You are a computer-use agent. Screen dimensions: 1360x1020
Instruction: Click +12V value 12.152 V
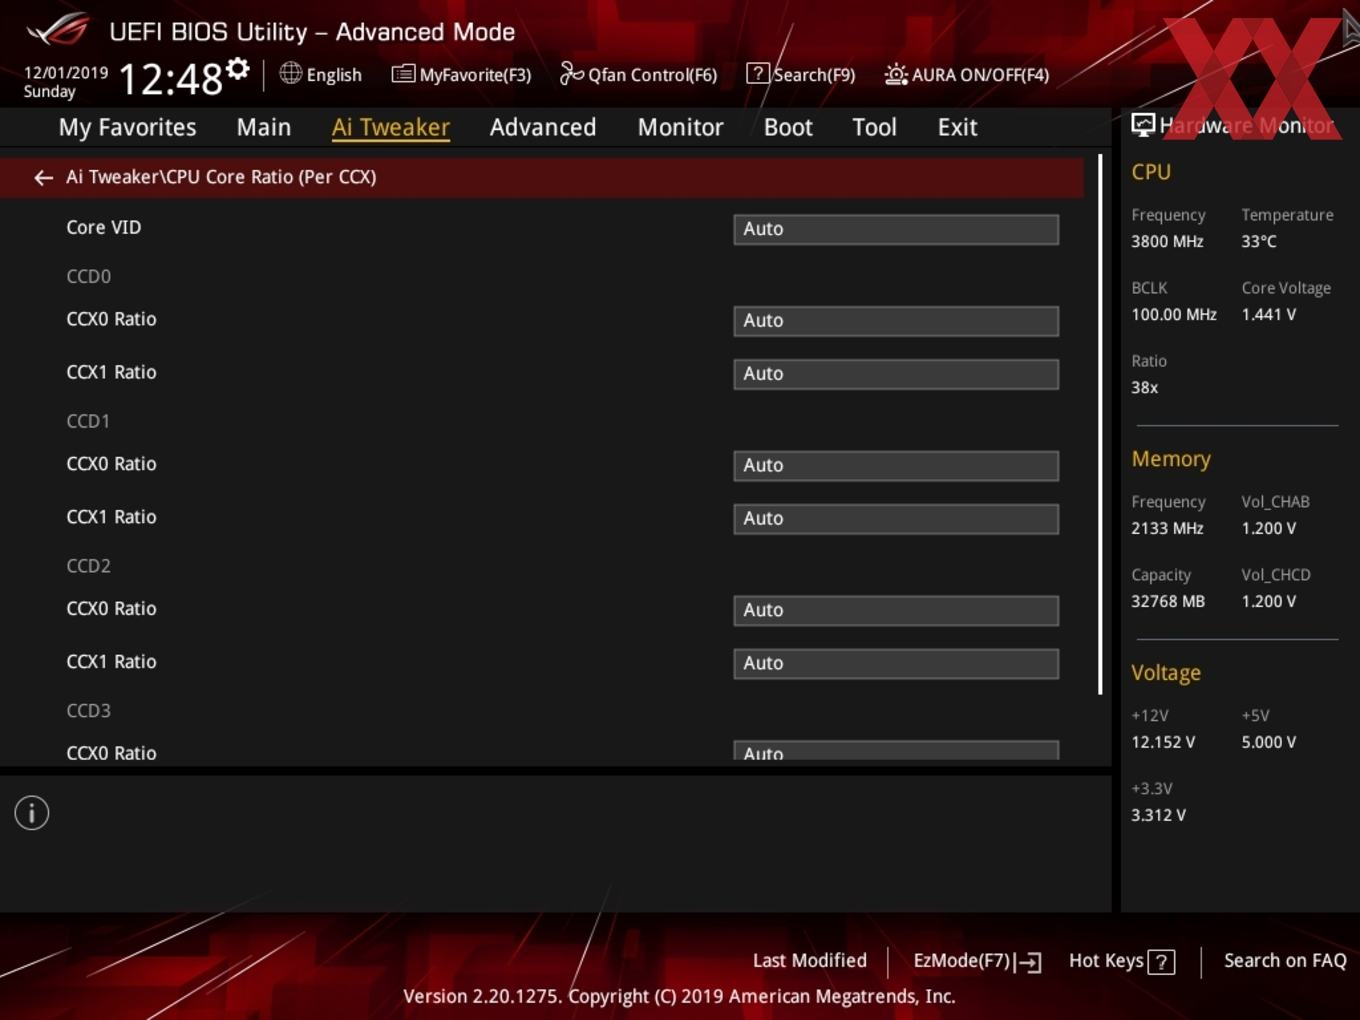coord(1163,743)
